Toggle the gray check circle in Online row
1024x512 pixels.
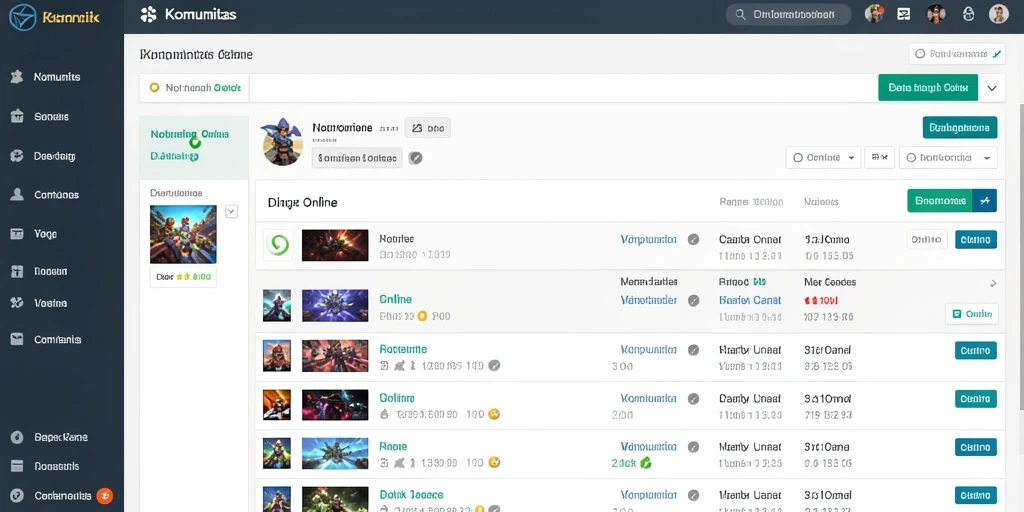coord(694,300)
